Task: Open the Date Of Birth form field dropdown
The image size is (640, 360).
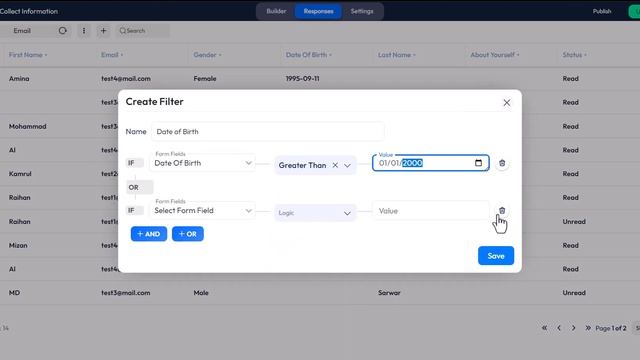Action: click(203, 163)
